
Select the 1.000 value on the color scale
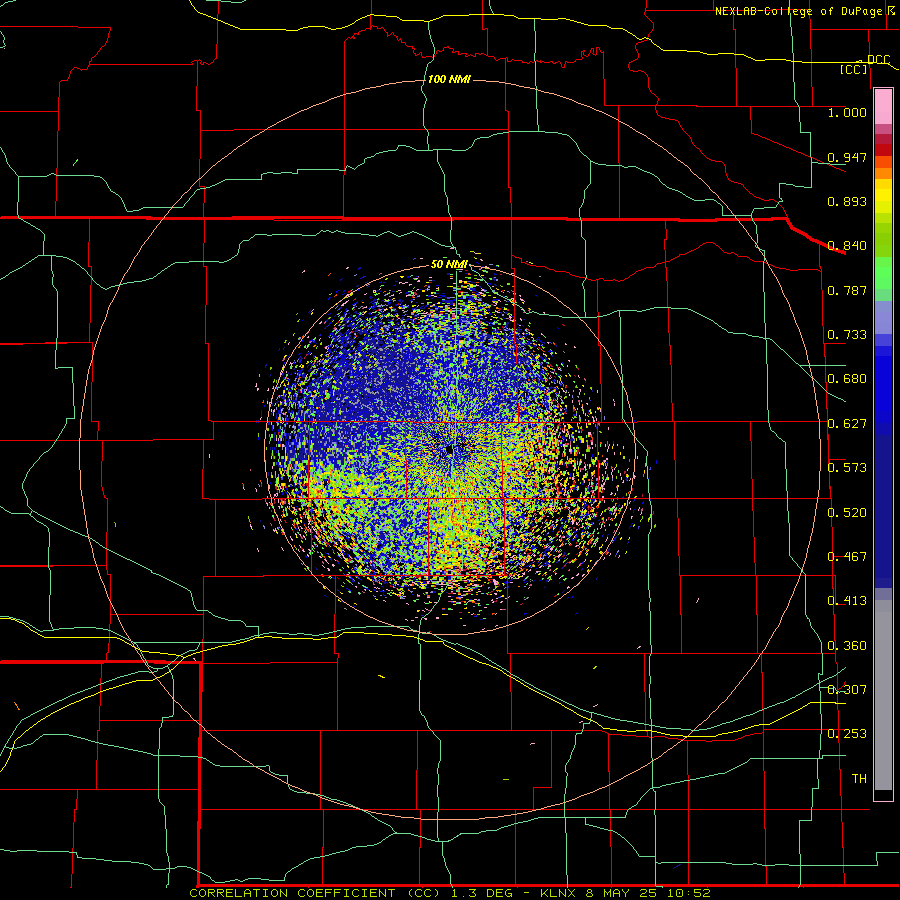pyautogui.click(x=847, y=112)
